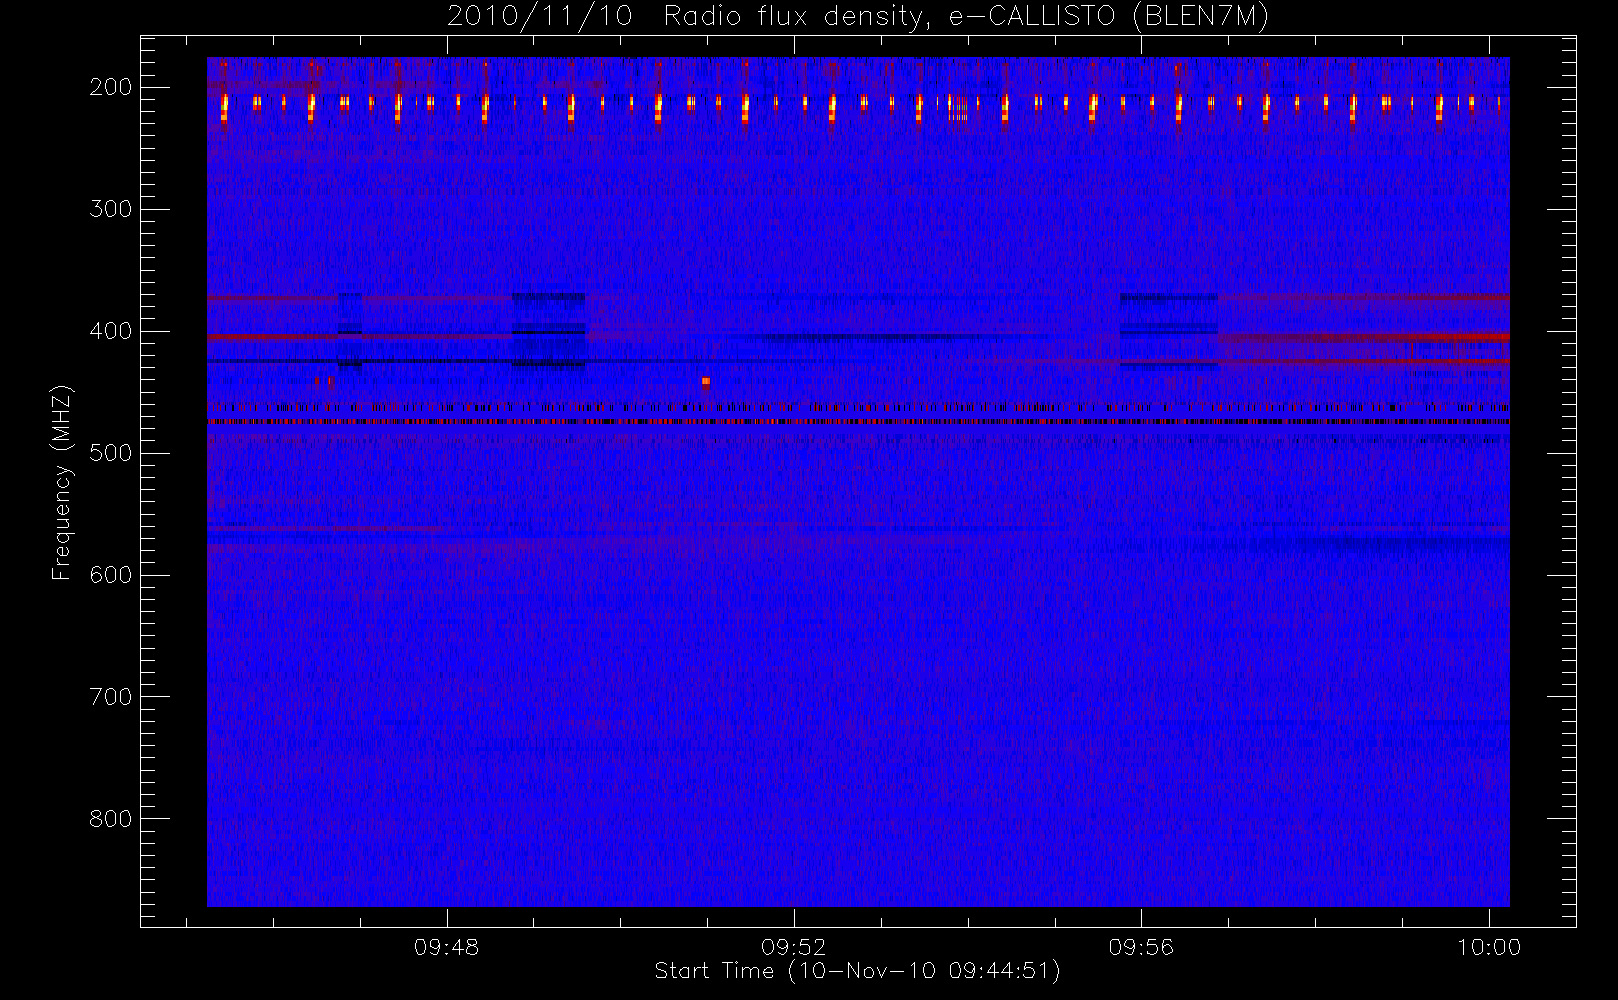This screenshot has width=1618, height=1000.
Task: Click the y-axis label "Frequency (MHZ)"
Action: pos(62,482)
